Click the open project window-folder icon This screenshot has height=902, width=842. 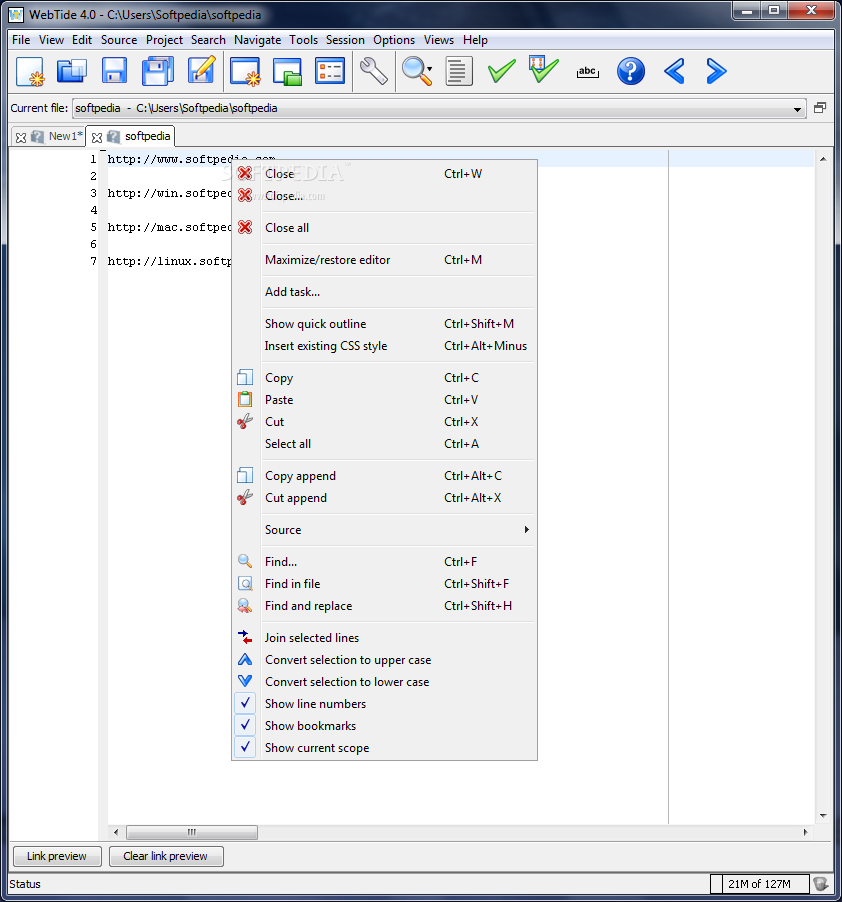tap(287, 71)
